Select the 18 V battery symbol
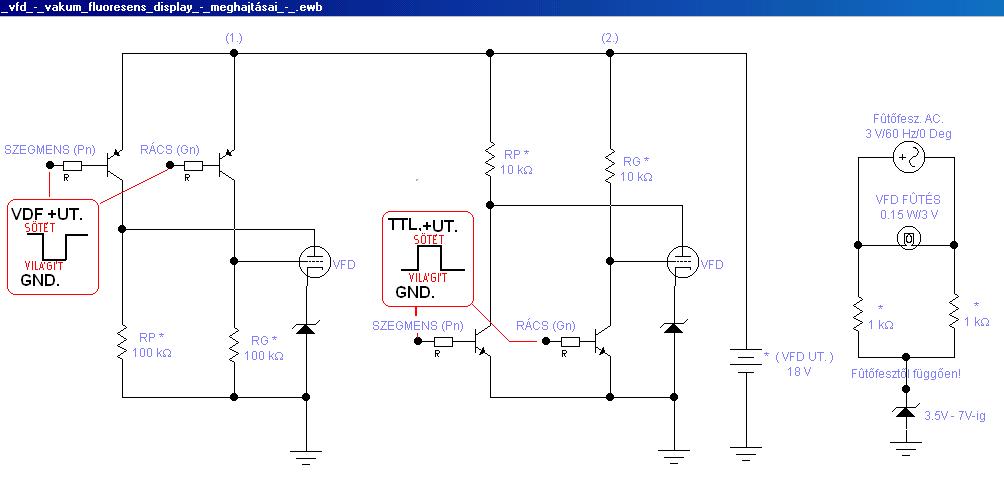The image size is (1004, 479). tap(746, 361)
